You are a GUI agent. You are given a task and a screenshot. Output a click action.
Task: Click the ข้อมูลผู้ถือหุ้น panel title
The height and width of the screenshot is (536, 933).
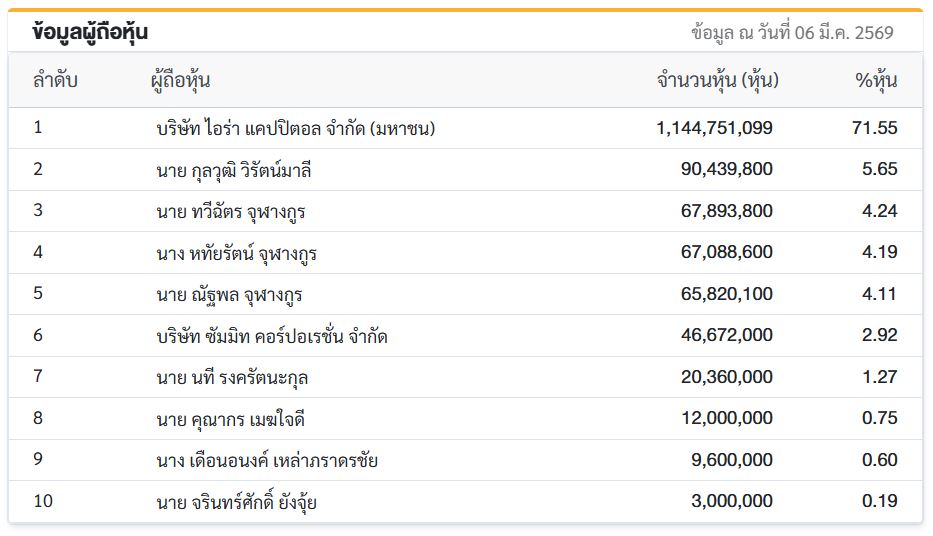(x=91, y=32)
